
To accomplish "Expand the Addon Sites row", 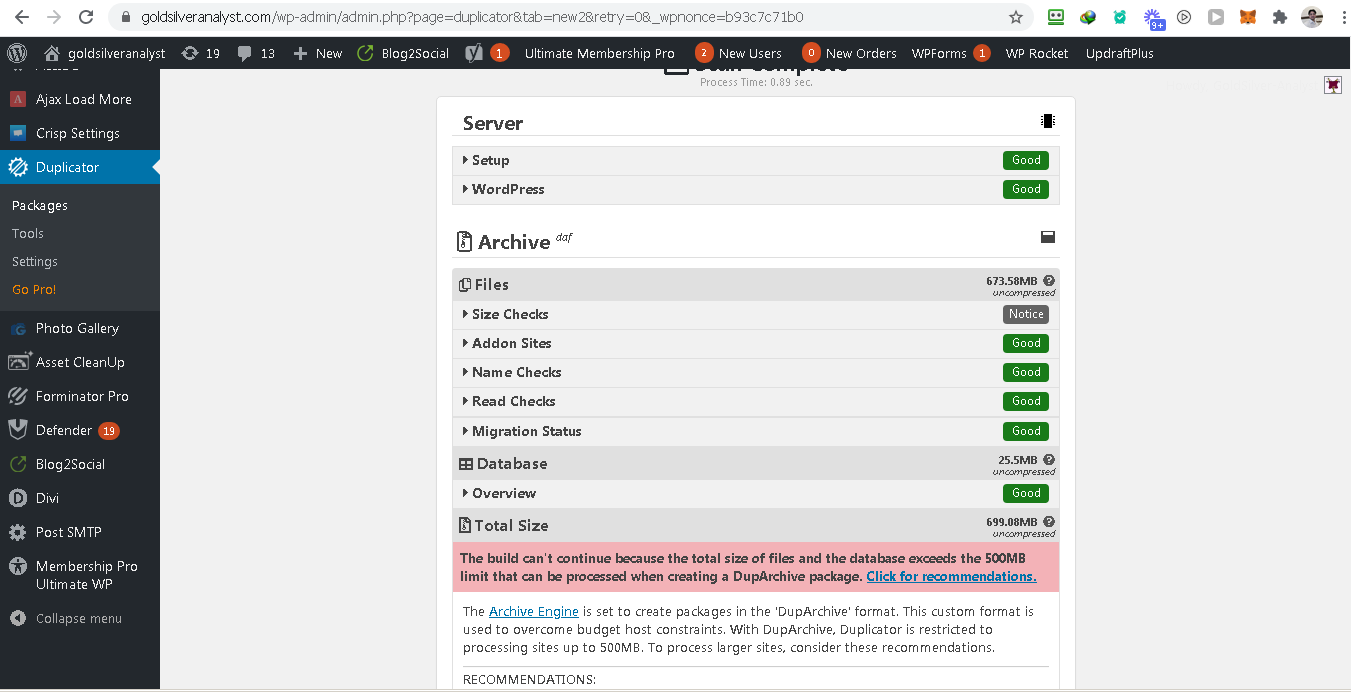I will click(756, 343).
